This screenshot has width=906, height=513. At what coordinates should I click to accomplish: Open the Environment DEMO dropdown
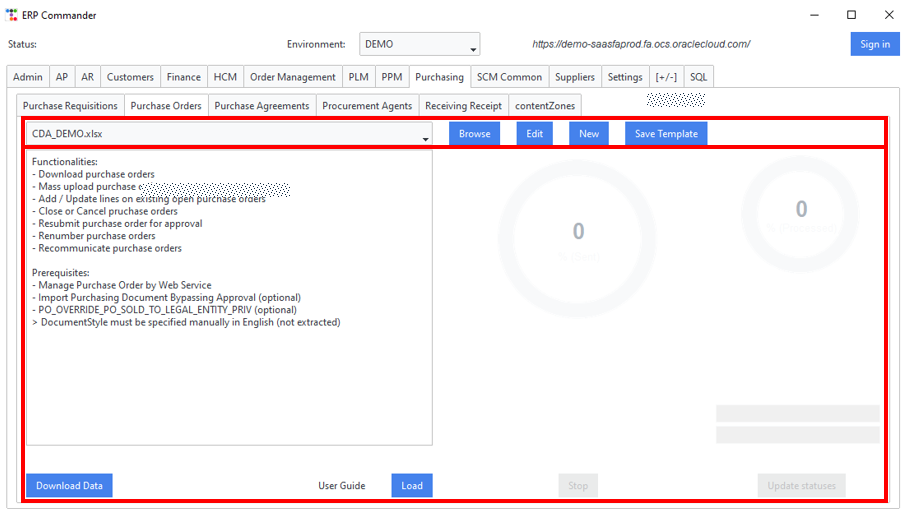[419, 44]
